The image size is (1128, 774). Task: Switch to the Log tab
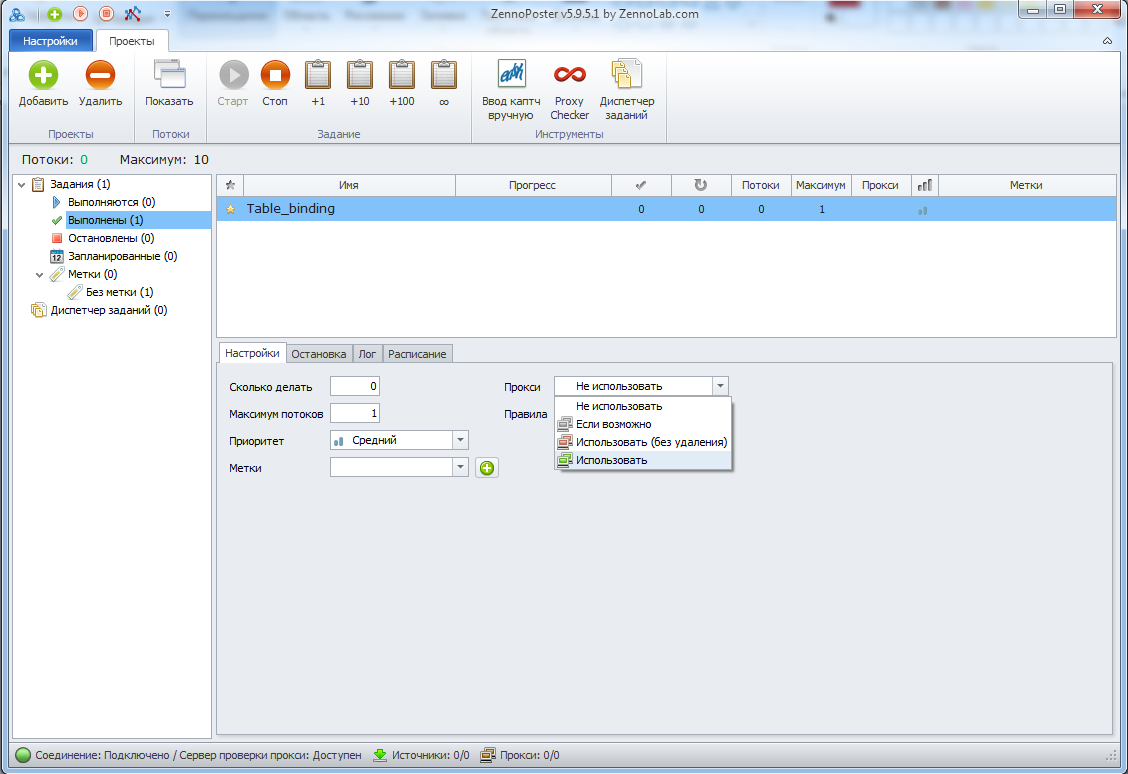(367, 354)
